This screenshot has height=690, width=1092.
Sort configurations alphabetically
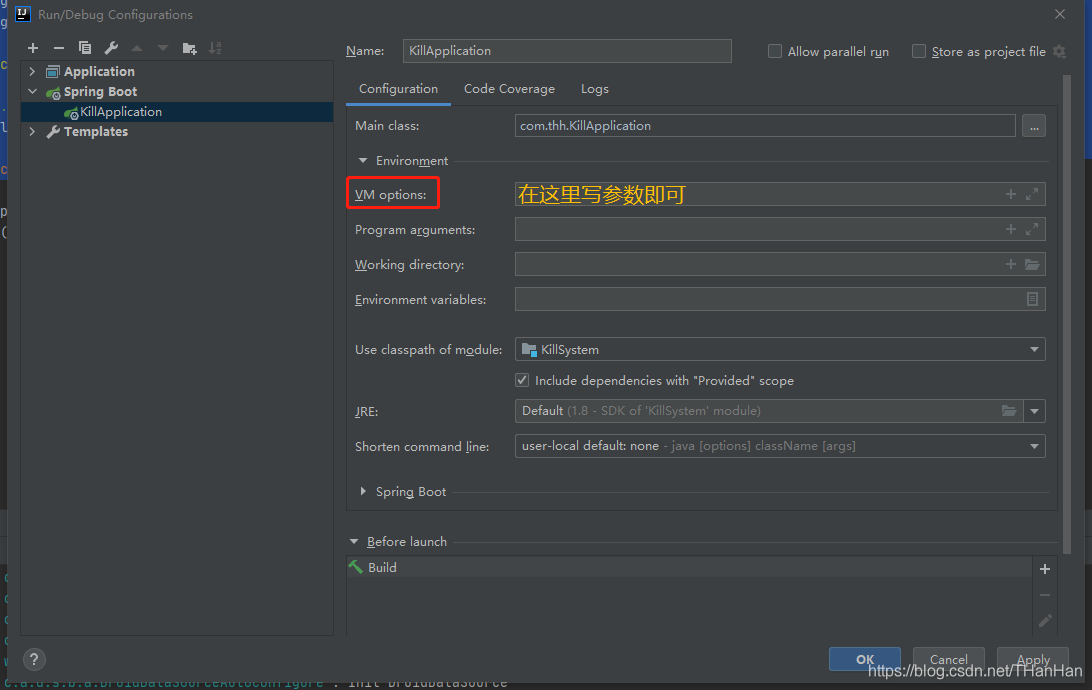point(215,48)
